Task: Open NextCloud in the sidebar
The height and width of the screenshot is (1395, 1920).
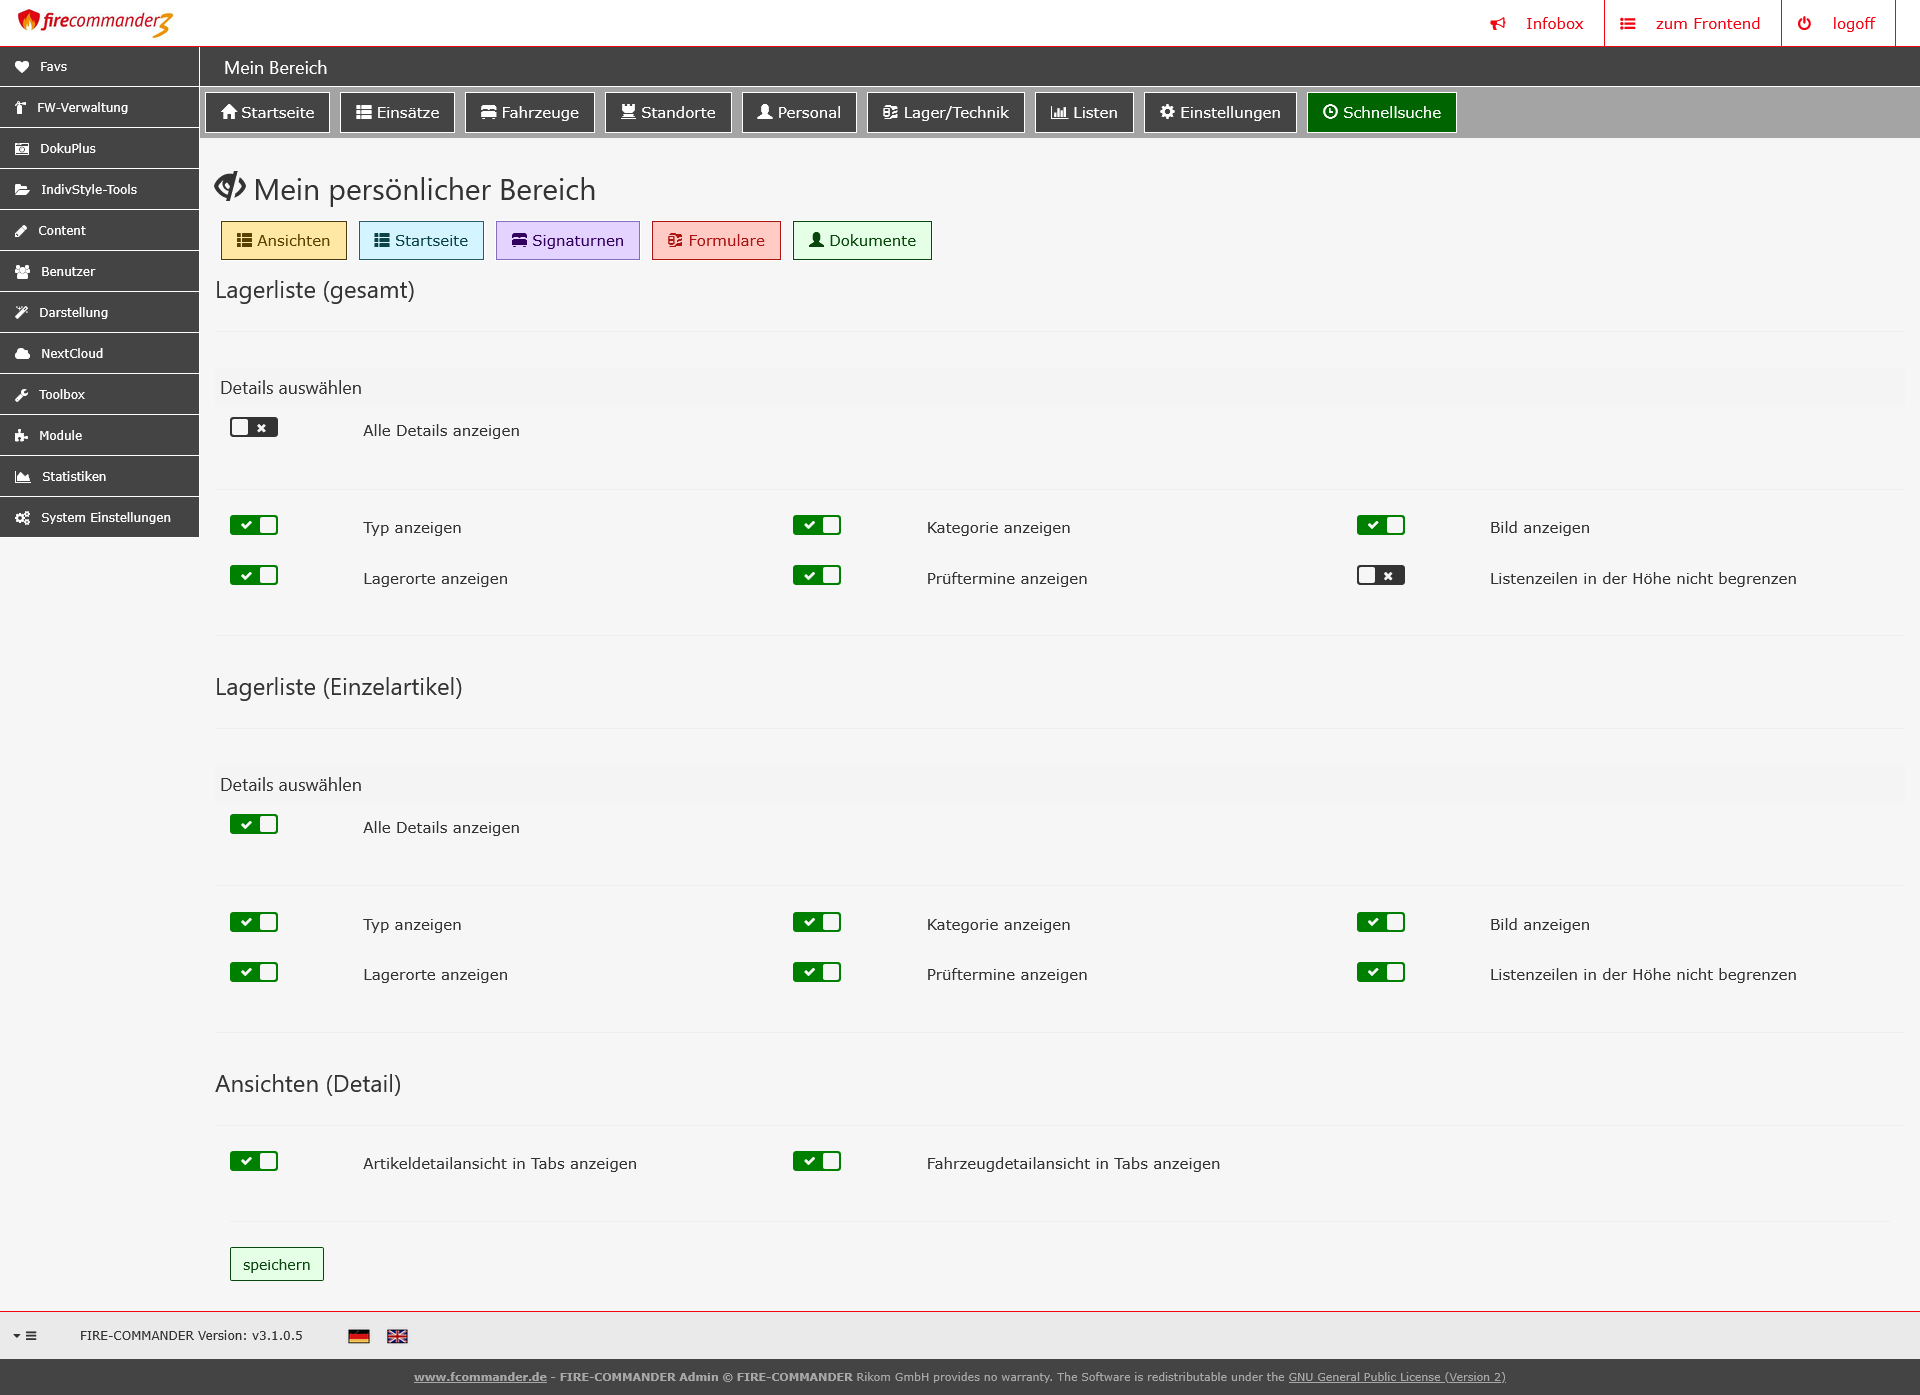Action: click(x=71, y=354)
